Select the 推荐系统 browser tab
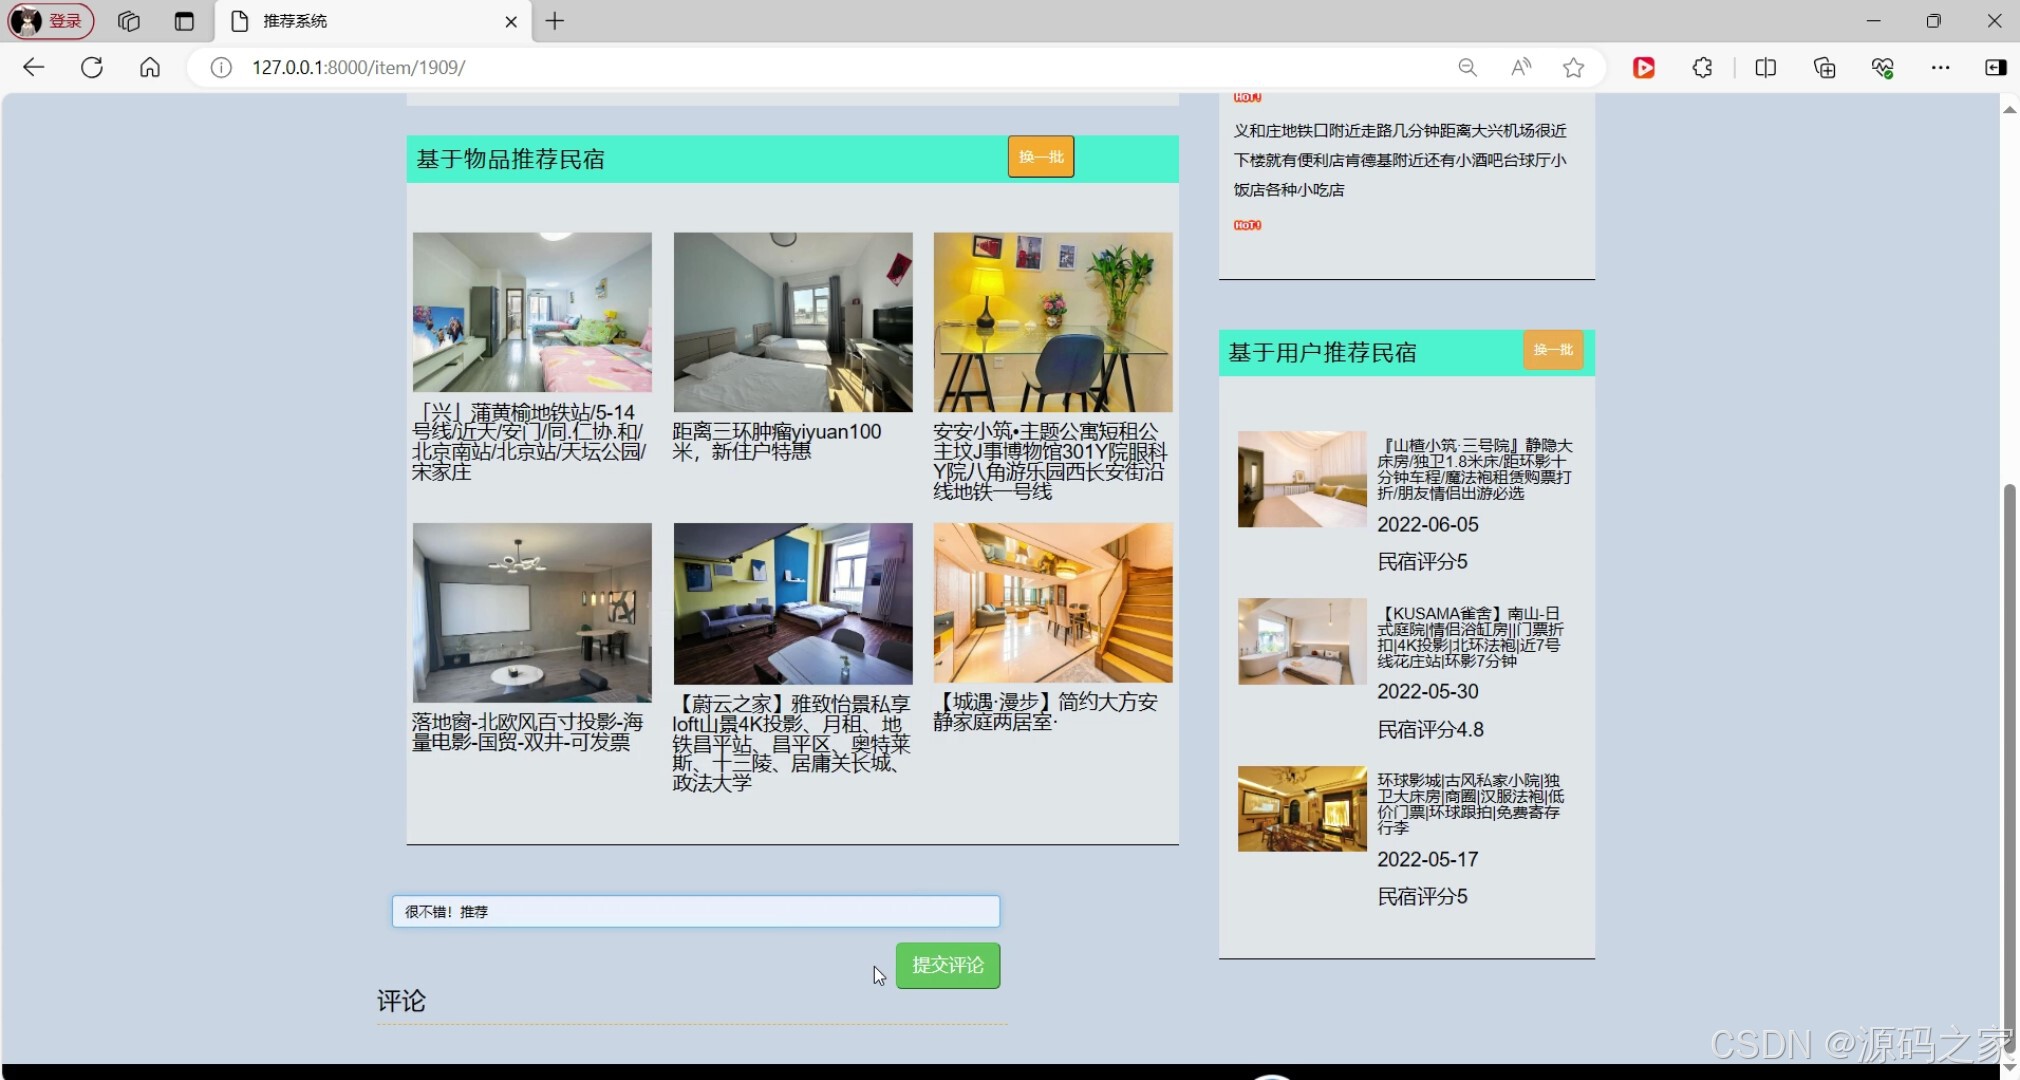Screen dimensions: 2020x1080 (300, 21)
